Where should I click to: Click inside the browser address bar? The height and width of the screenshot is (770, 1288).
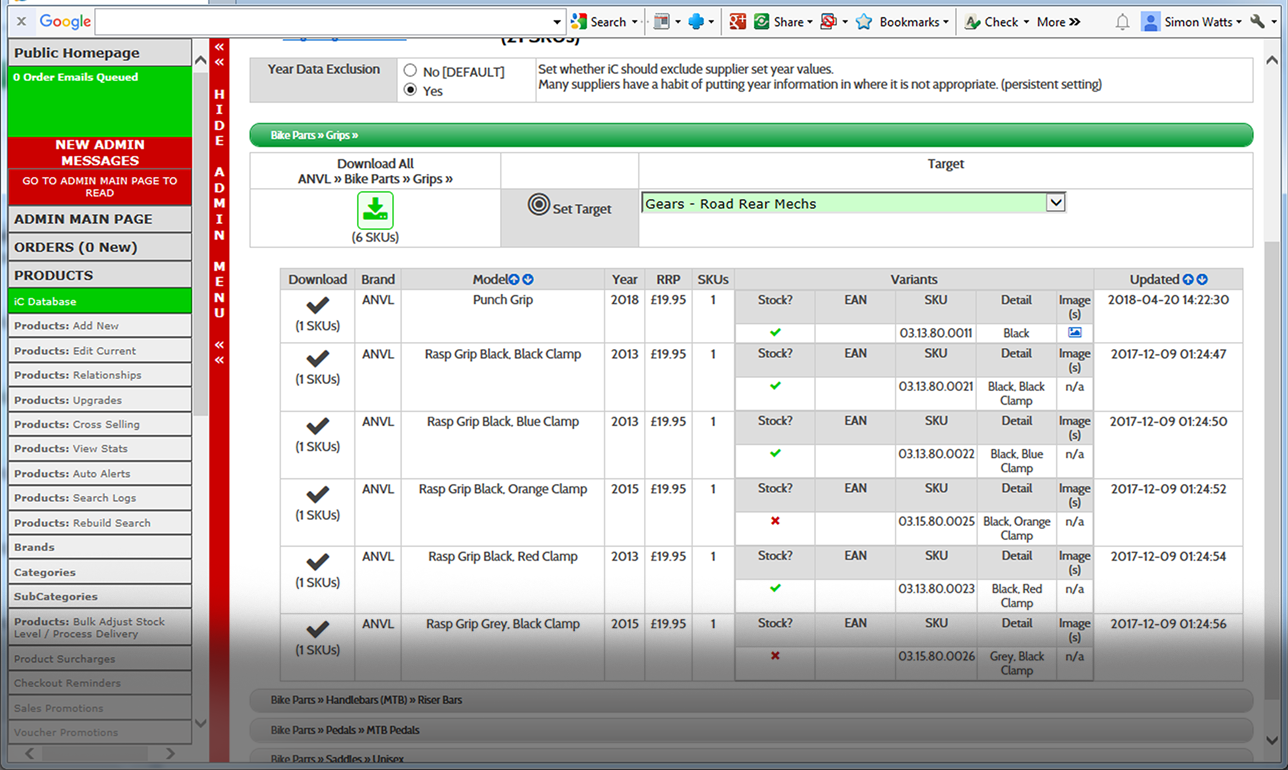(x=330, y=21)
